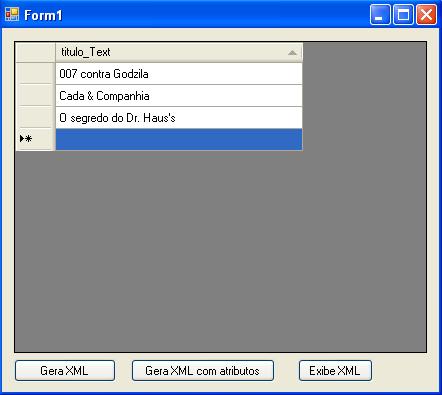Select row header of Cada & Companhia

pos(35,96)
